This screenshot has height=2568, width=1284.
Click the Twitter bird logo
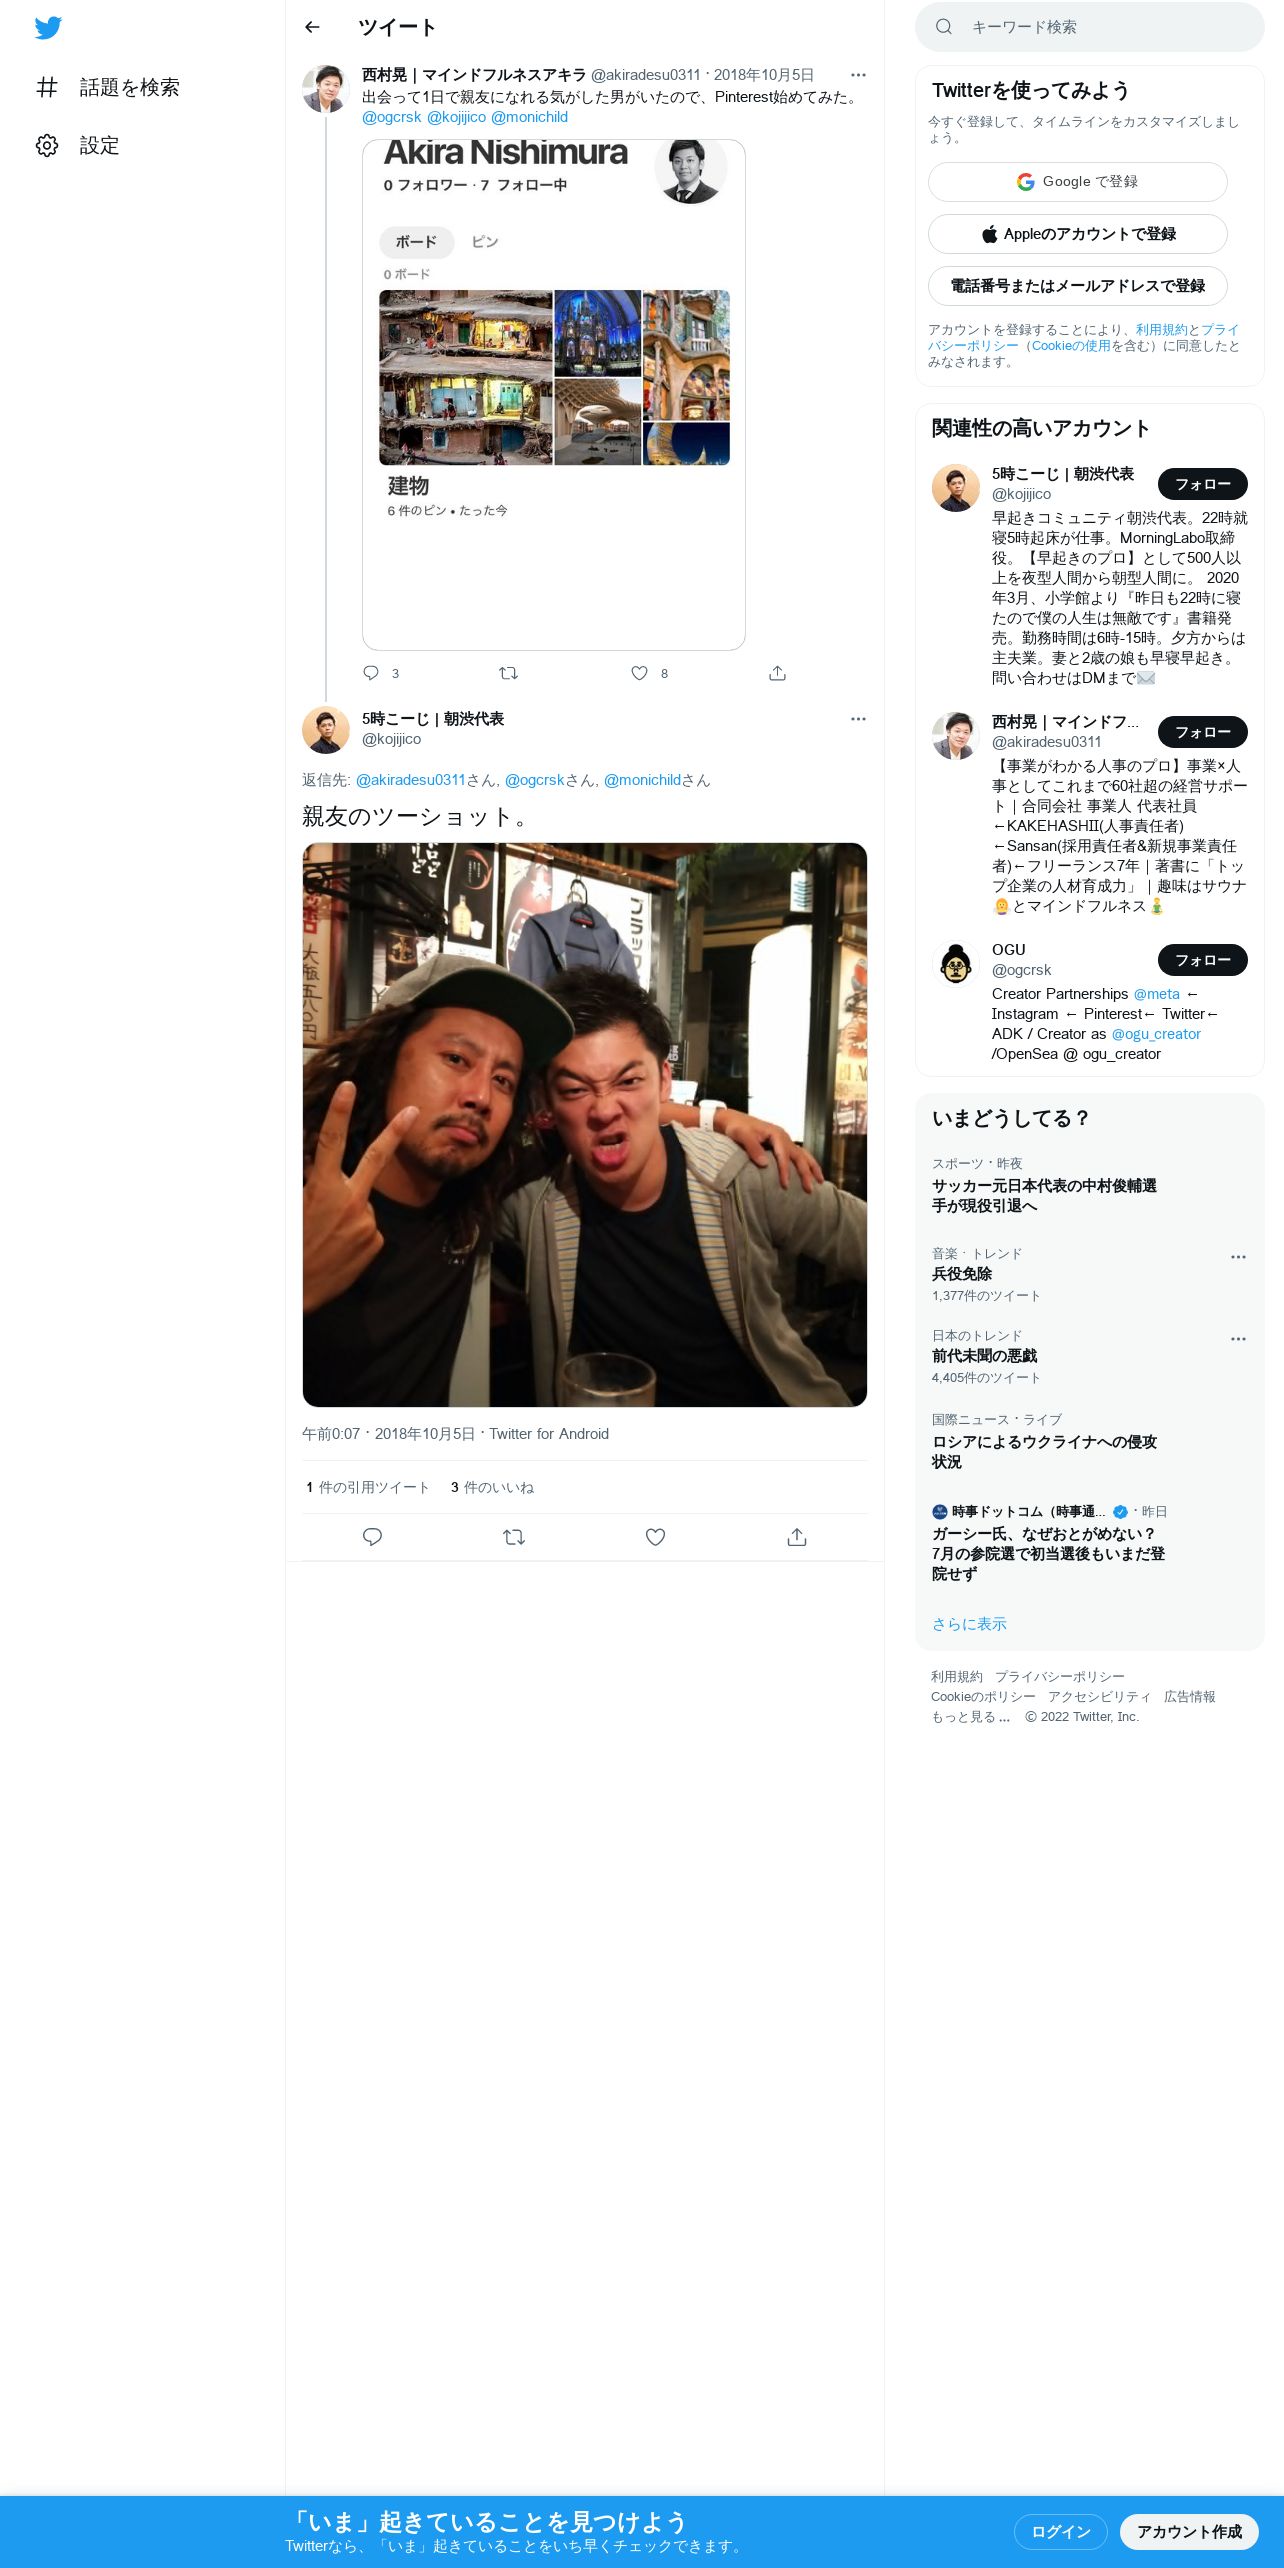[48, 28]
